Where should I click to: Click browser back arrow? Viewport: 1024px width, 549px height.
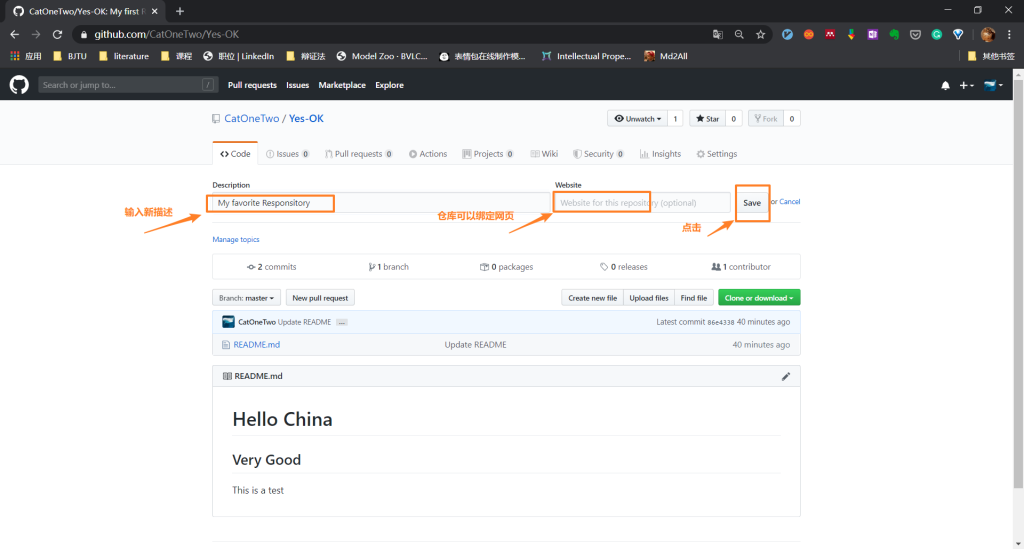click(x=14, y=35)
